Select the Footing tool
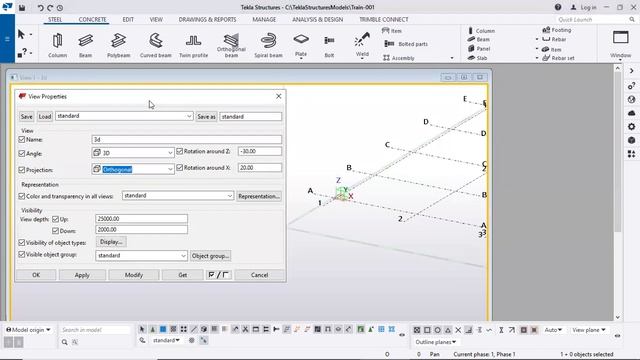The width and height of the screenshot is (640, 360). (x=556, y=30)
